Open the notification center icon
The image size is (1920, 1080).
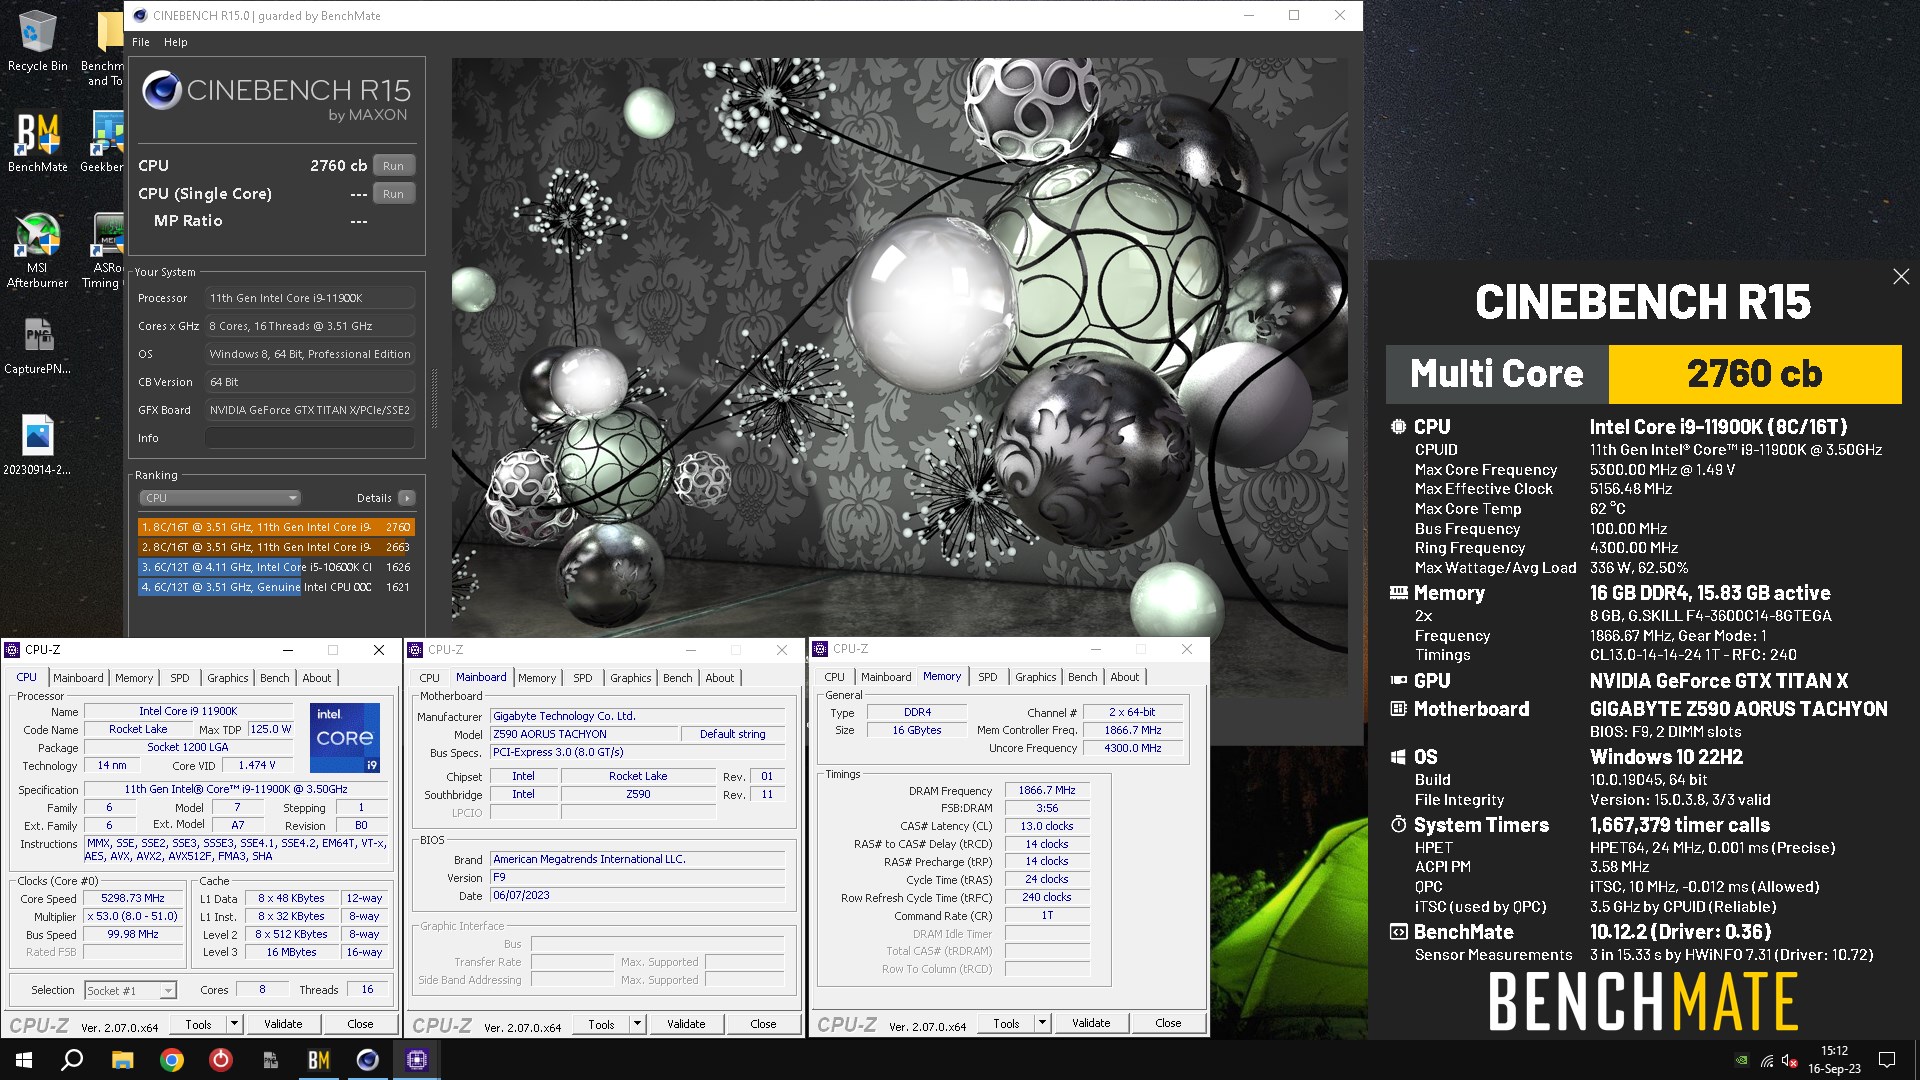pos(1887,1060)
